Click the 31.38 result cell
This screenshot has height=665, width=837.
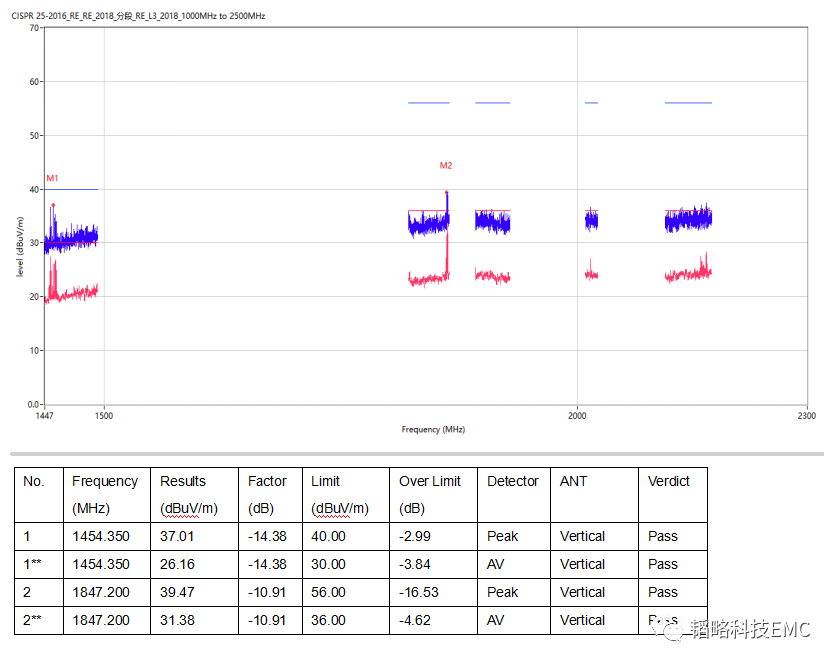point(177,620)
